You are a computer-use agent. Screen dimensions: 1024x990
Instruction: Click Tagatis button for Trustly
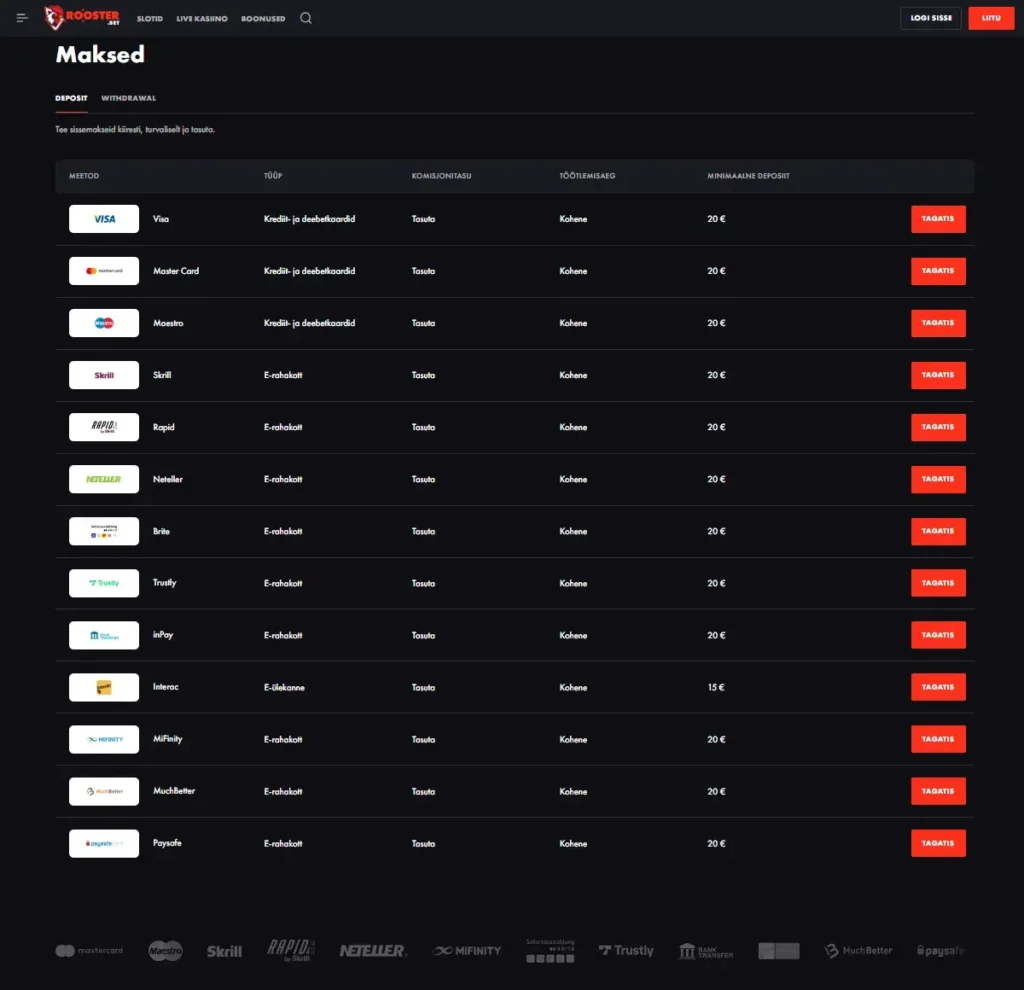(938, 583)
